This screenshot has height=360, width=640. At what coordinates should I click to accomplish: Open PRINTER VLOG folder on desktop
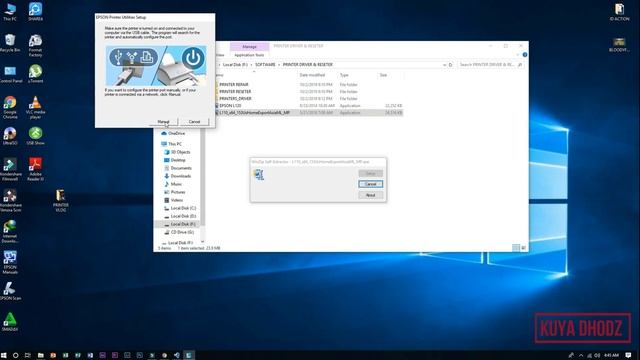(60, 200)
